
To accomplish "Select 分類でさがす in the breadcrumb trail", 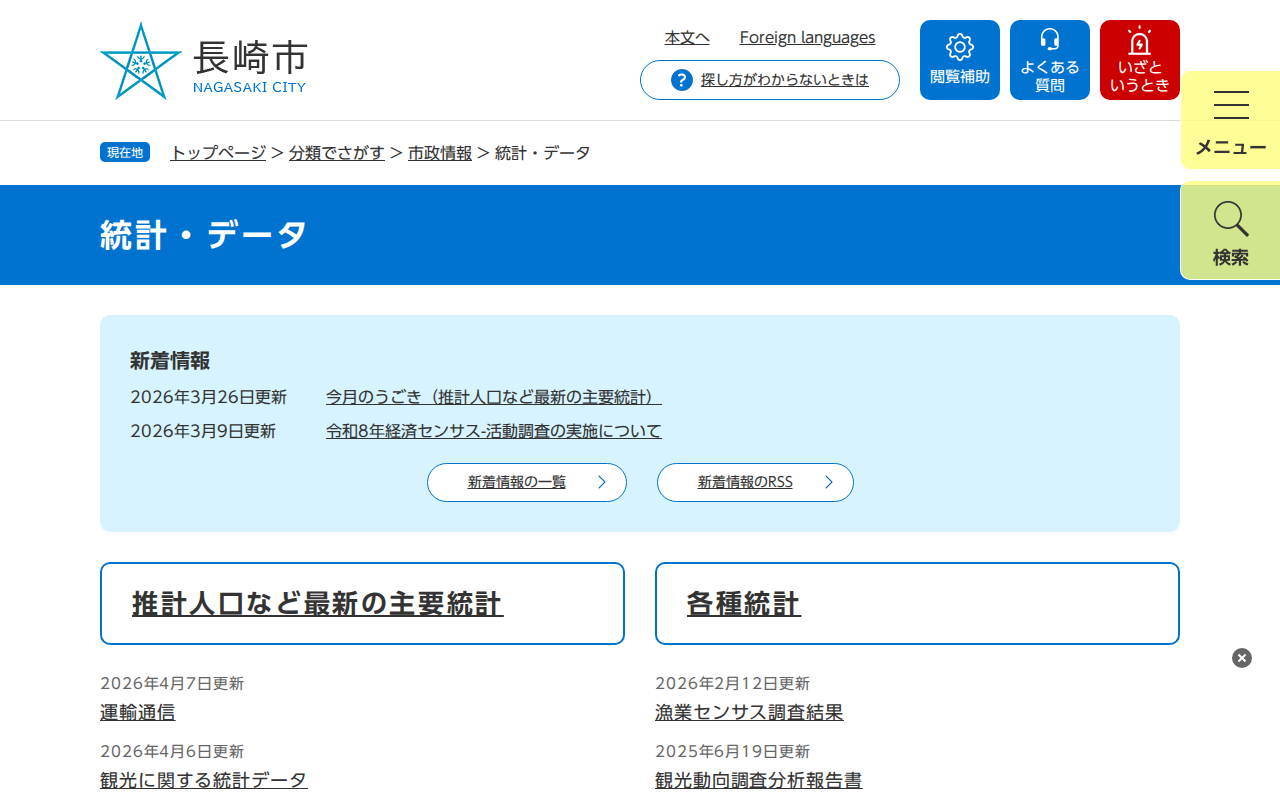I will (x=337, y=153).
